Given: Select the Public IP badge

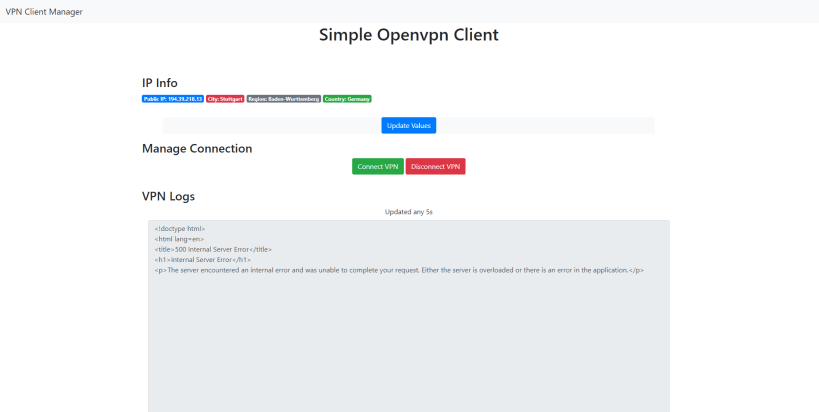Looking at the screenshot, I should (173, 99).
